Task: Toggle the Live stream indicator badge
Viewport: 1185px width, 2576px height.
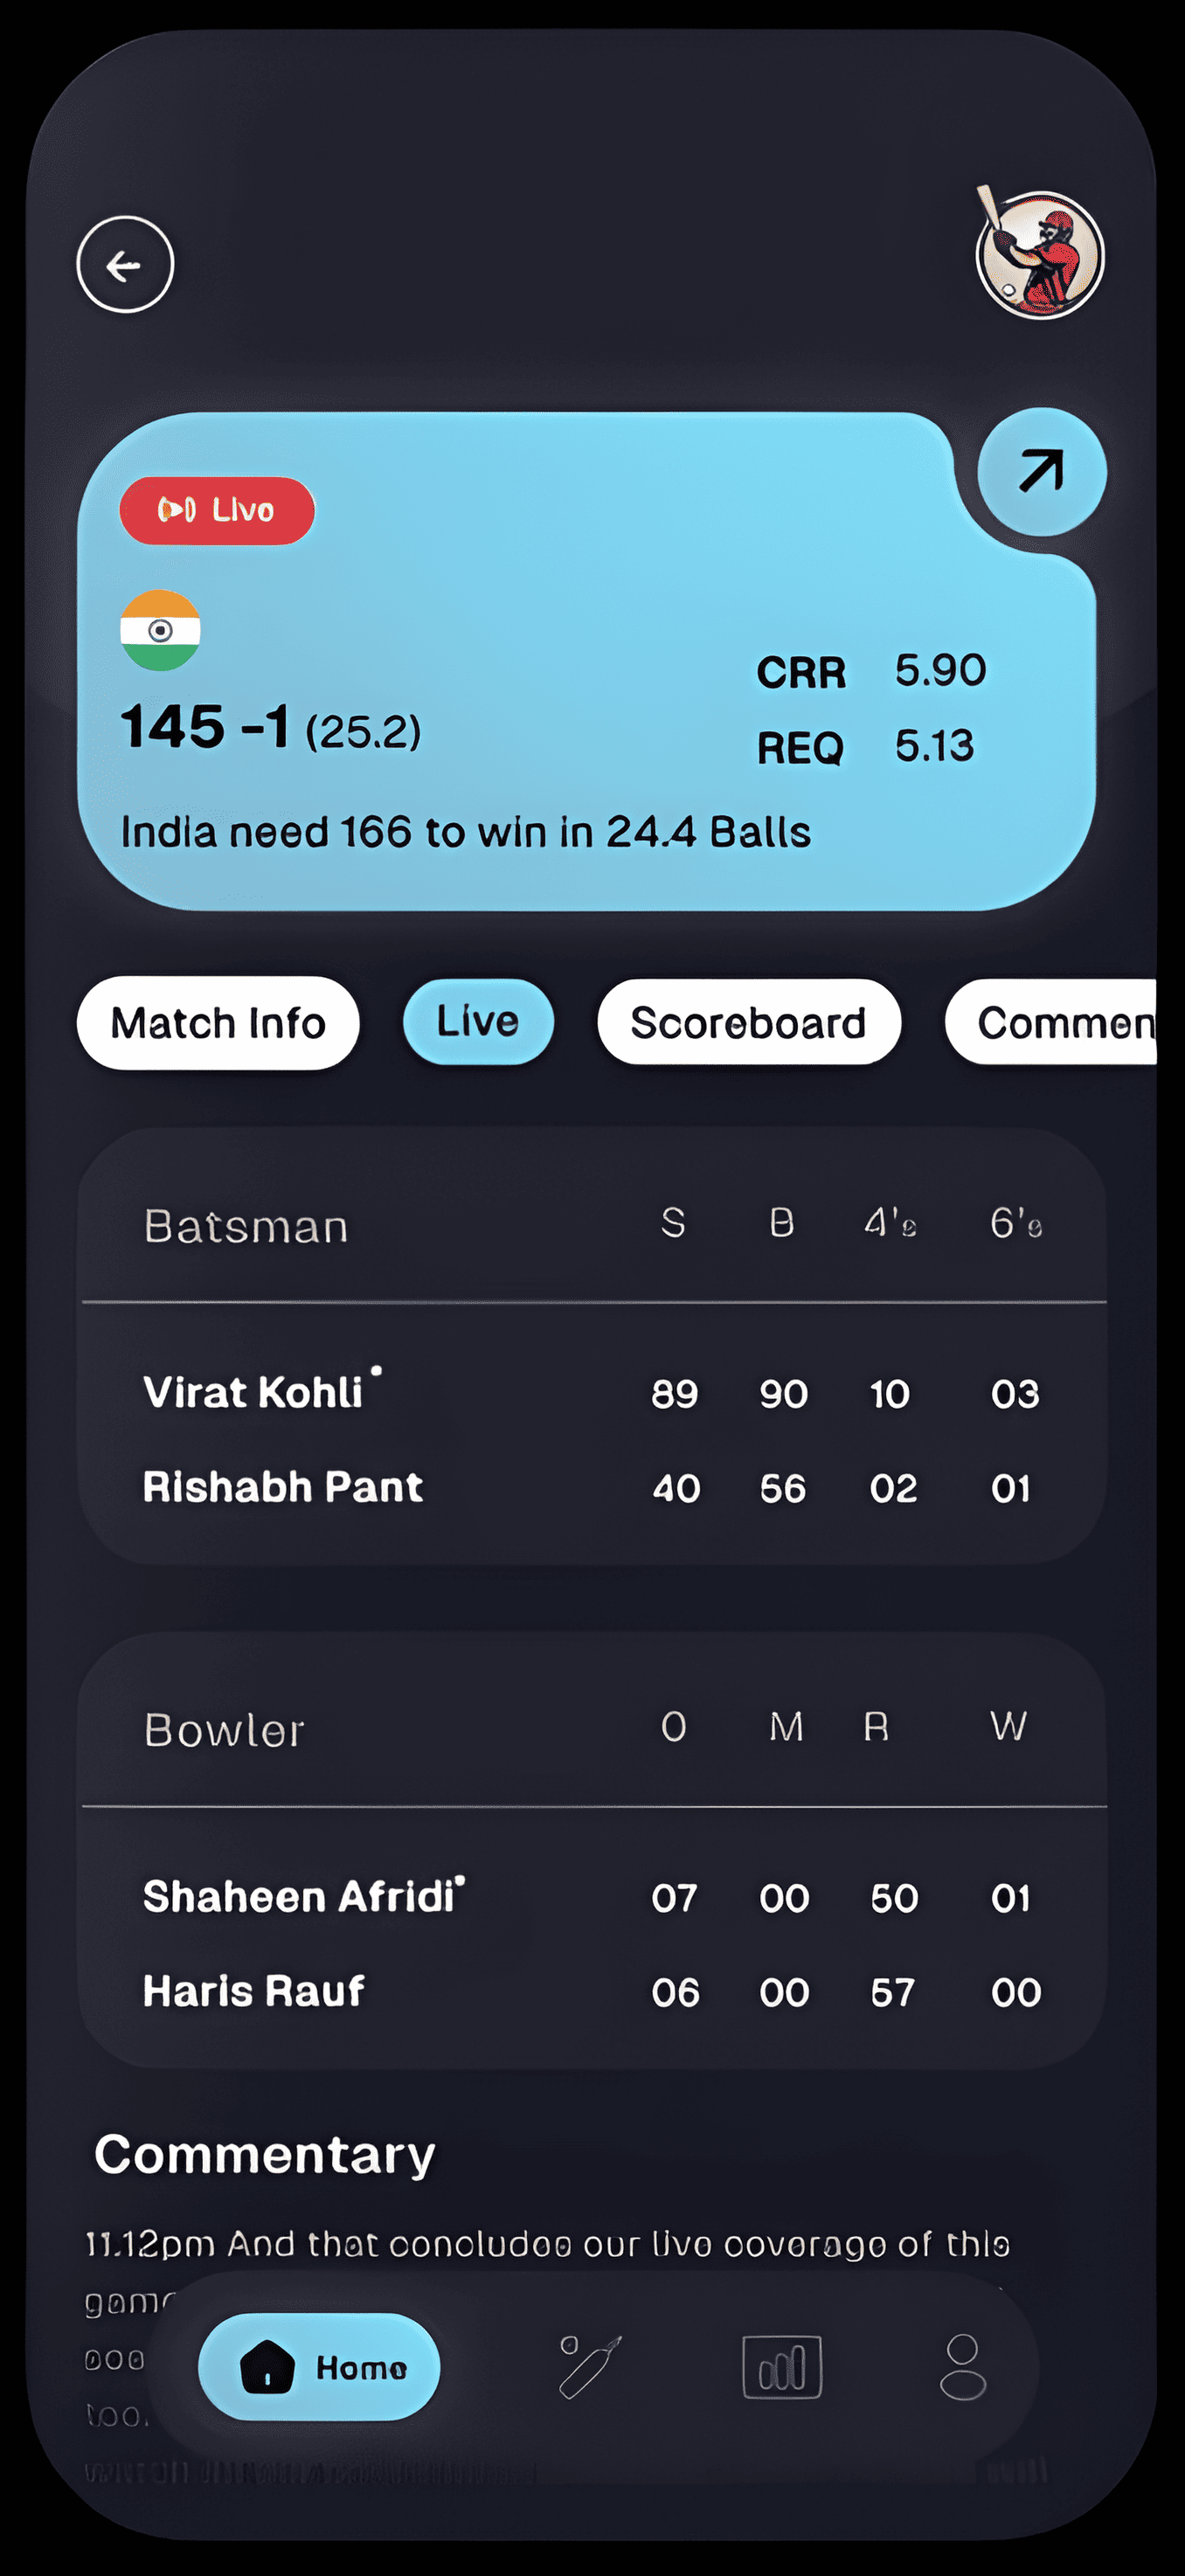Action: 216,510
